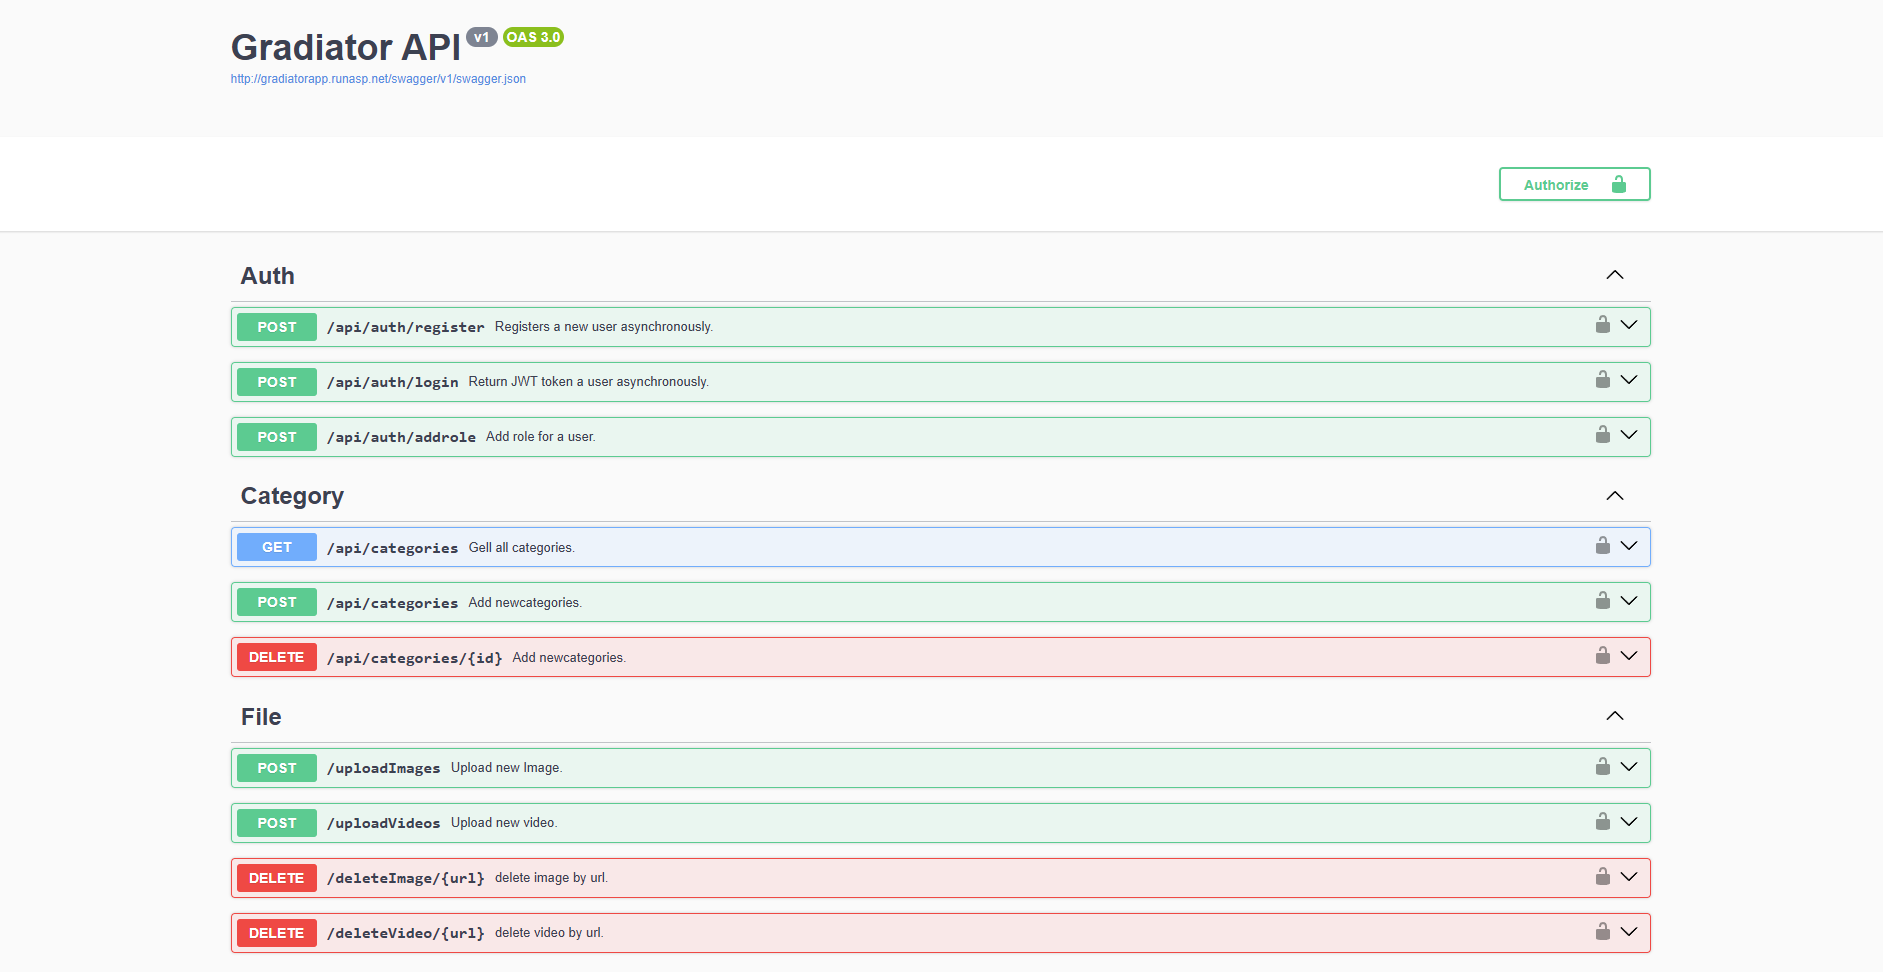Click the padlock on /deleteImage/{url} row

pos(1603,877)
